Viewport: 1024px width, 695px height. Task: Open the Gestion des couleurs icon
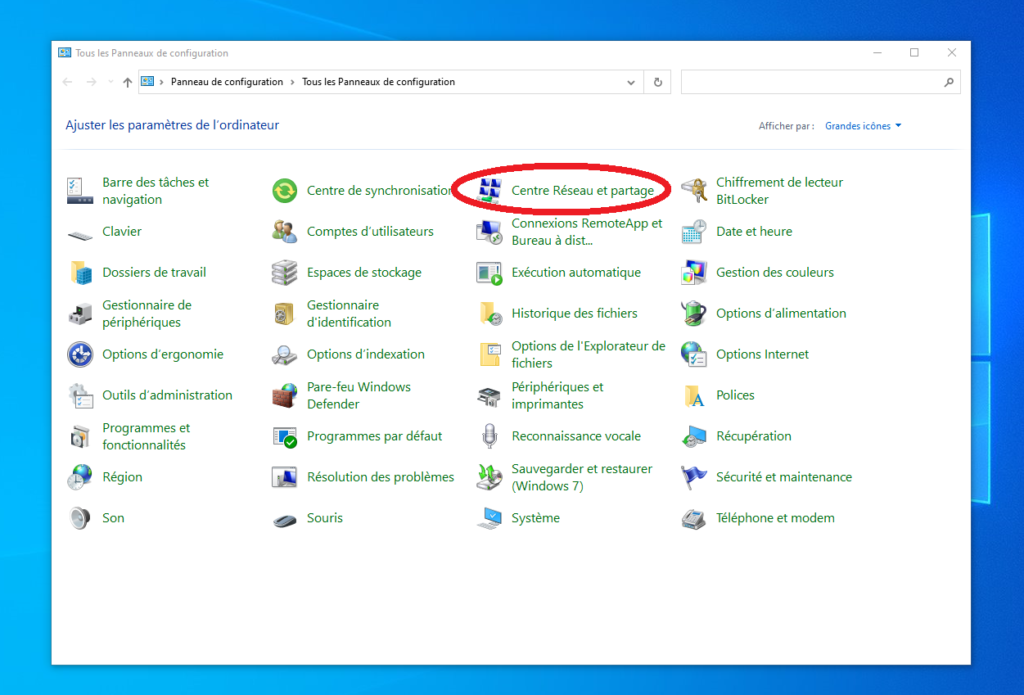point(694,272)
